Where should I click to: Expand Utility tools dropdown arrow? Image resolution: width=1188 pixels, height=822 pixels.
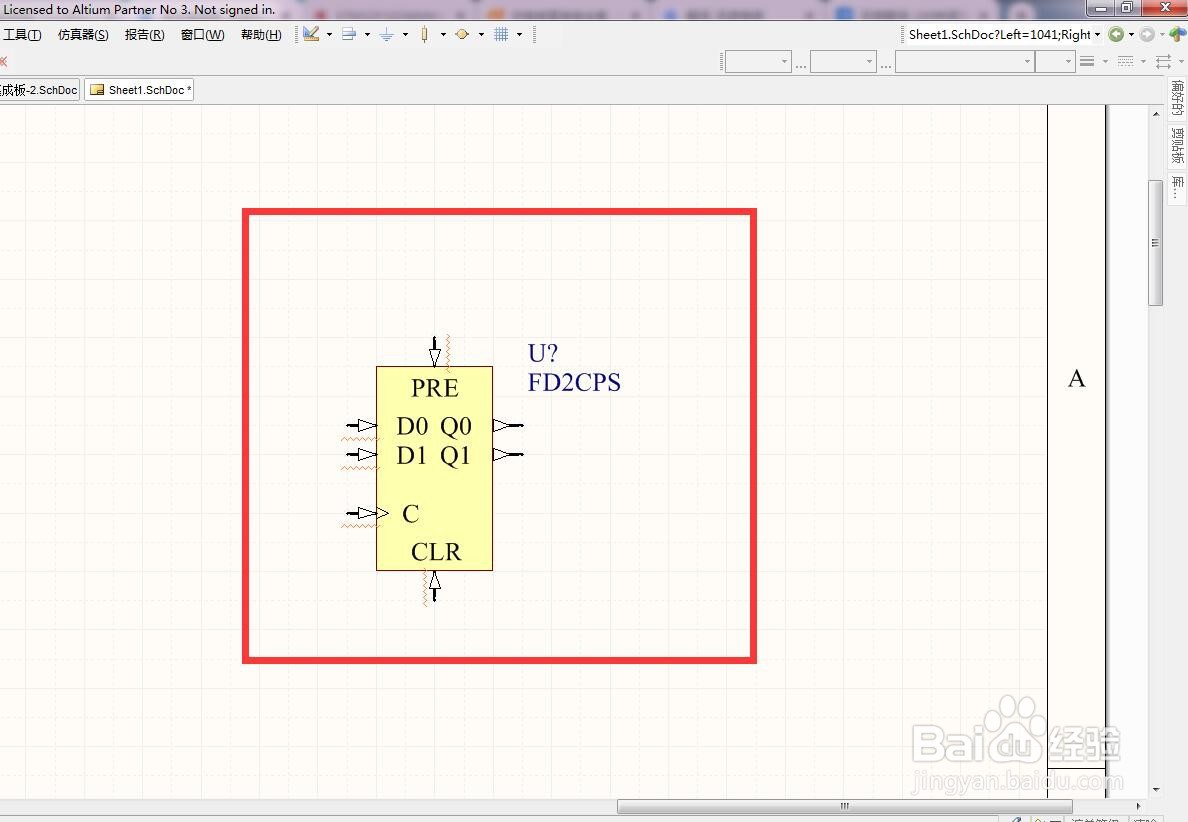pos(330,34)
